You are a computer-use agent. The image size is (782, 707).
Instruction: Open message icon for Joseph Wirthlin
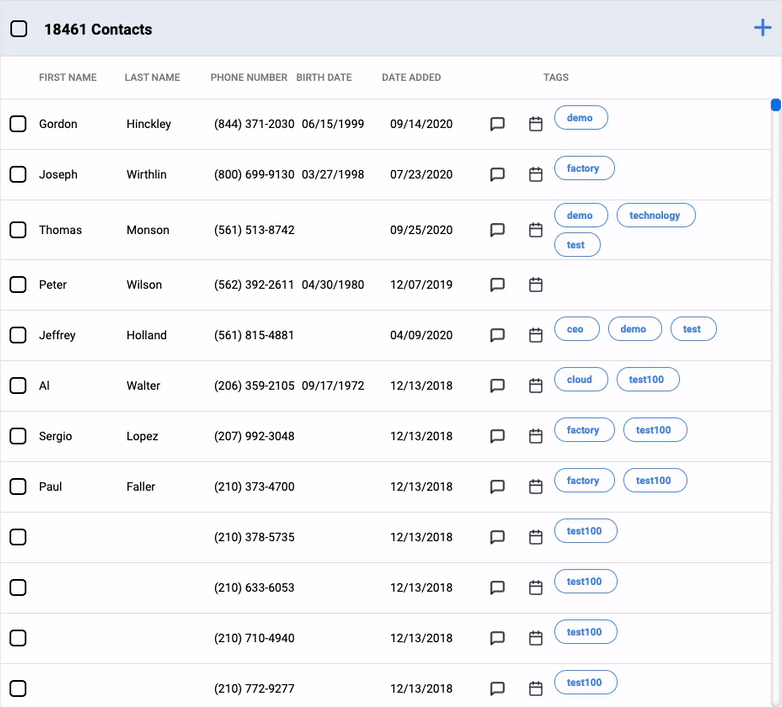(497, 175)
